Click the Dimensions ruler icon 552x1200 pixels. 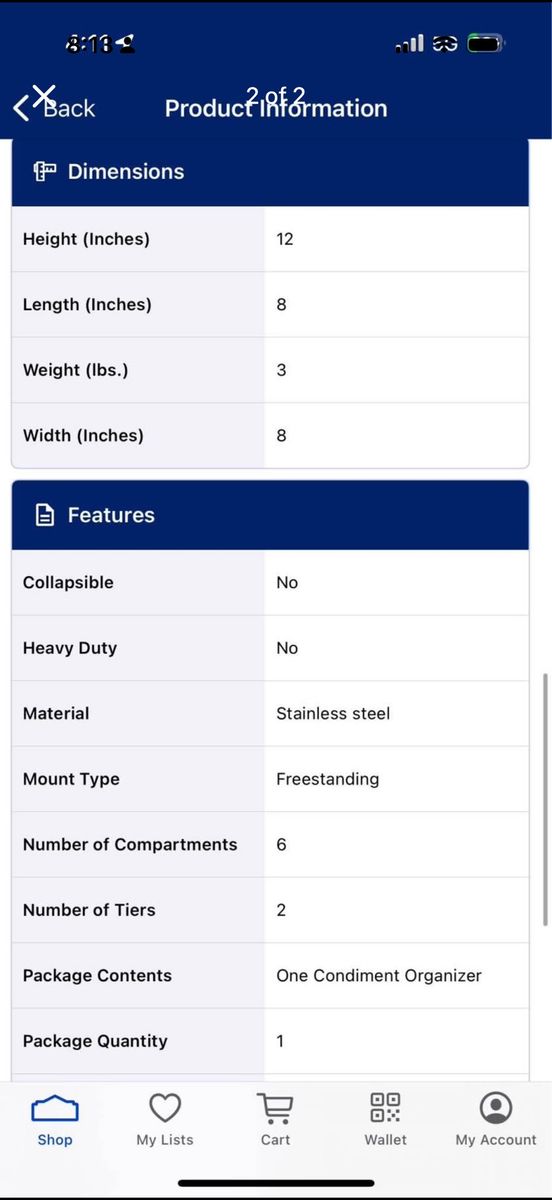coord(45,171)
